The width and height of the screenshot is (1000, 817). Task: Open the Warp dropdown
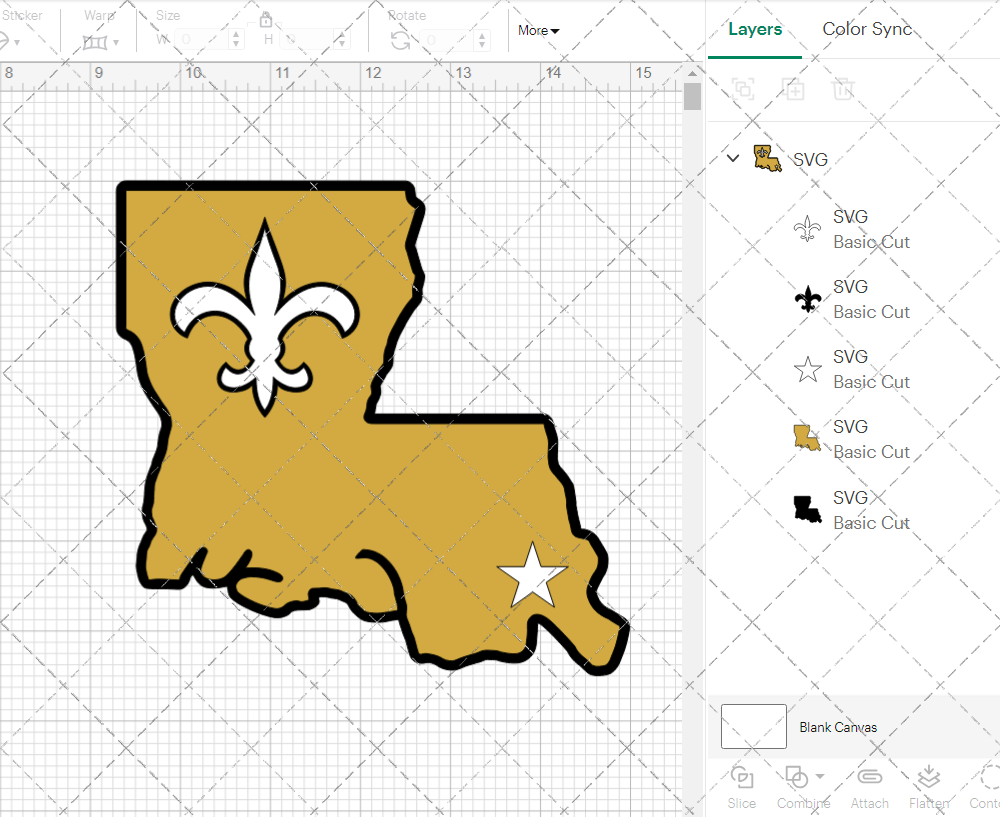click(101, 41)
